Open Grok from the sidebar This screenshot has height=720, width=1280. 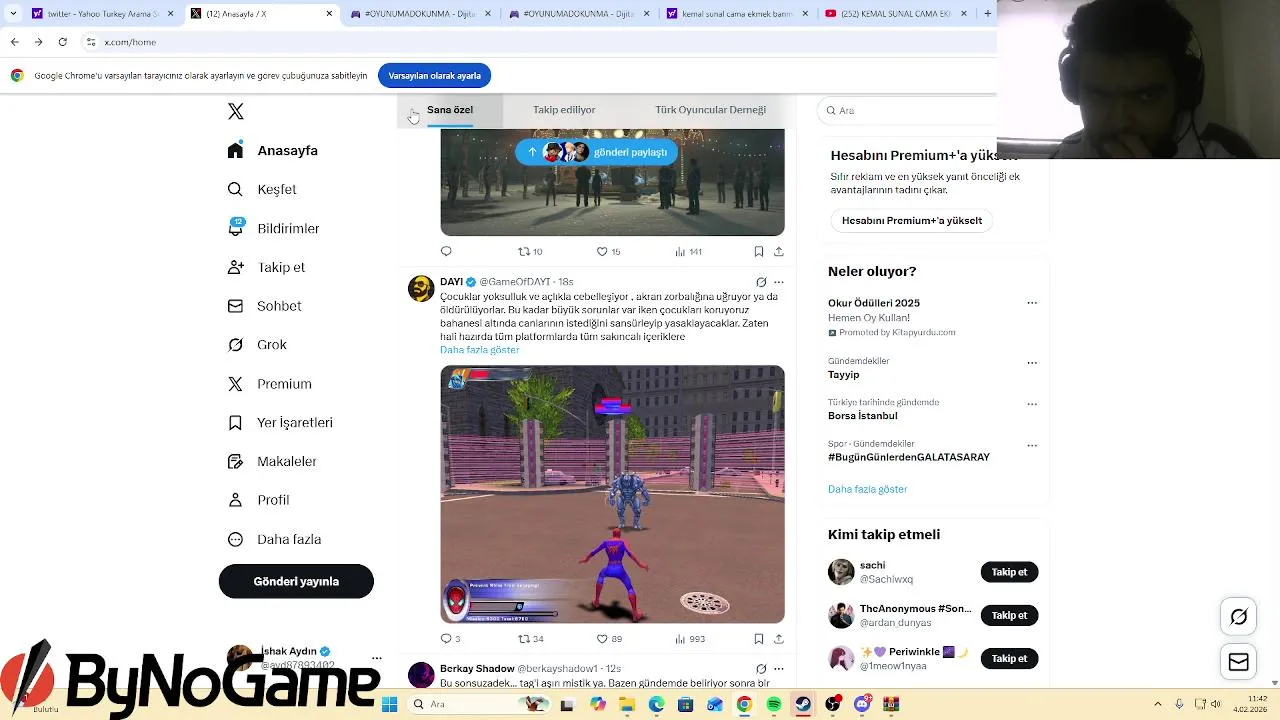[x=257, y=344]
